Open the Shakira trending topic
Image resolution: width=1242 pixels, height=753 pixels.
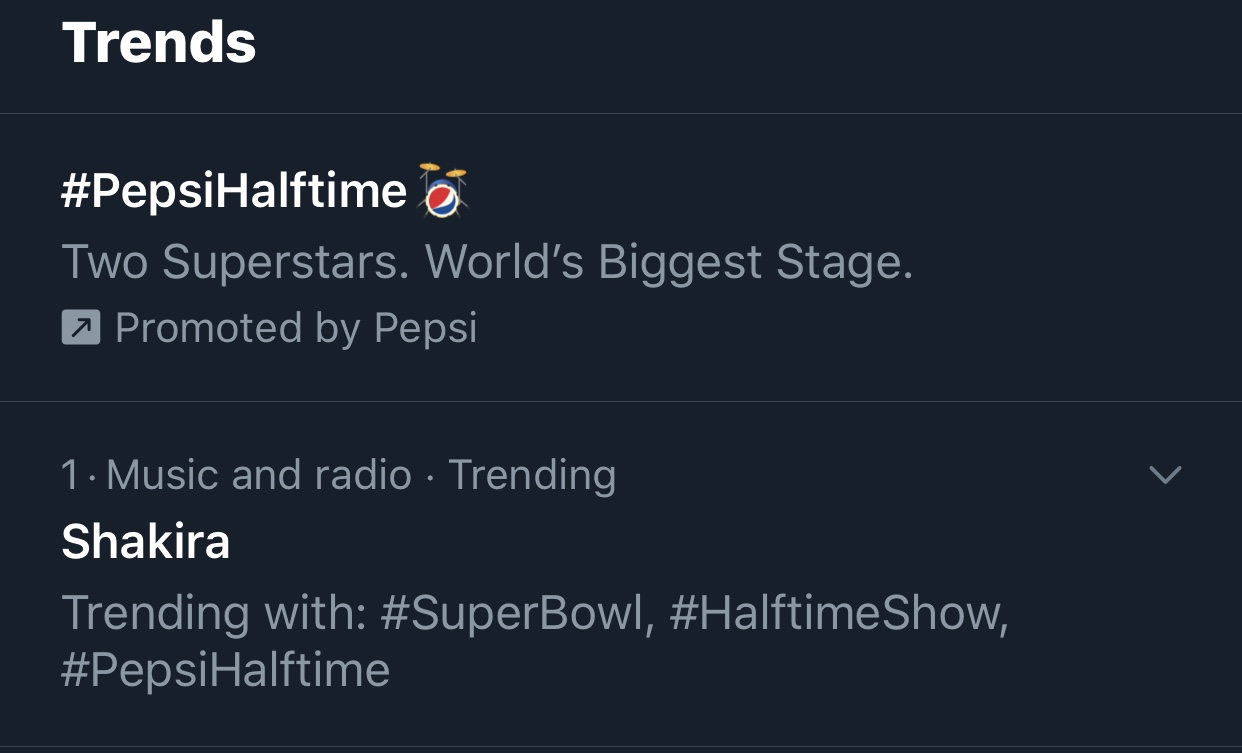coord(146,541)
